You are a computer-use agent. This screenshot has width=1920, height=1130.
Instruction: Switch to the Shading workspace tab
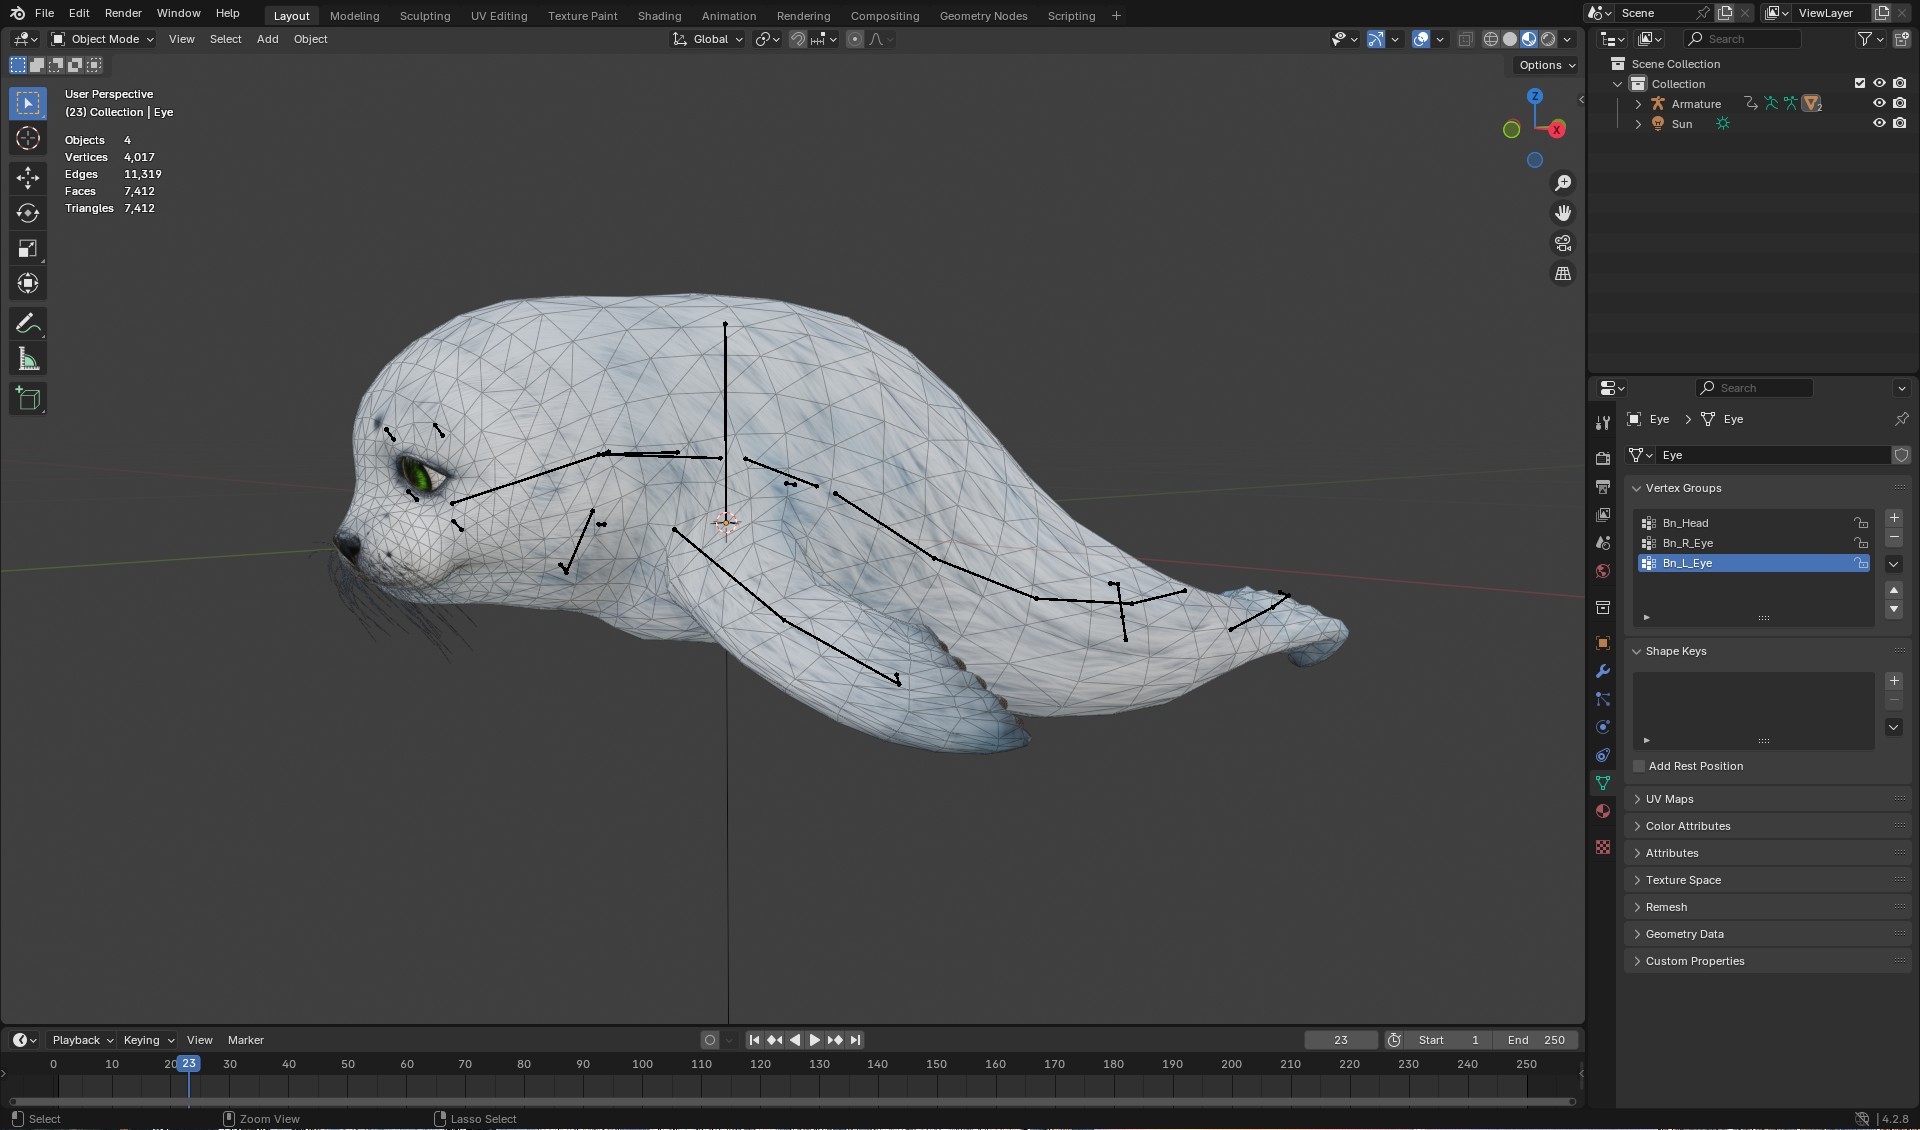click(658, 15)
